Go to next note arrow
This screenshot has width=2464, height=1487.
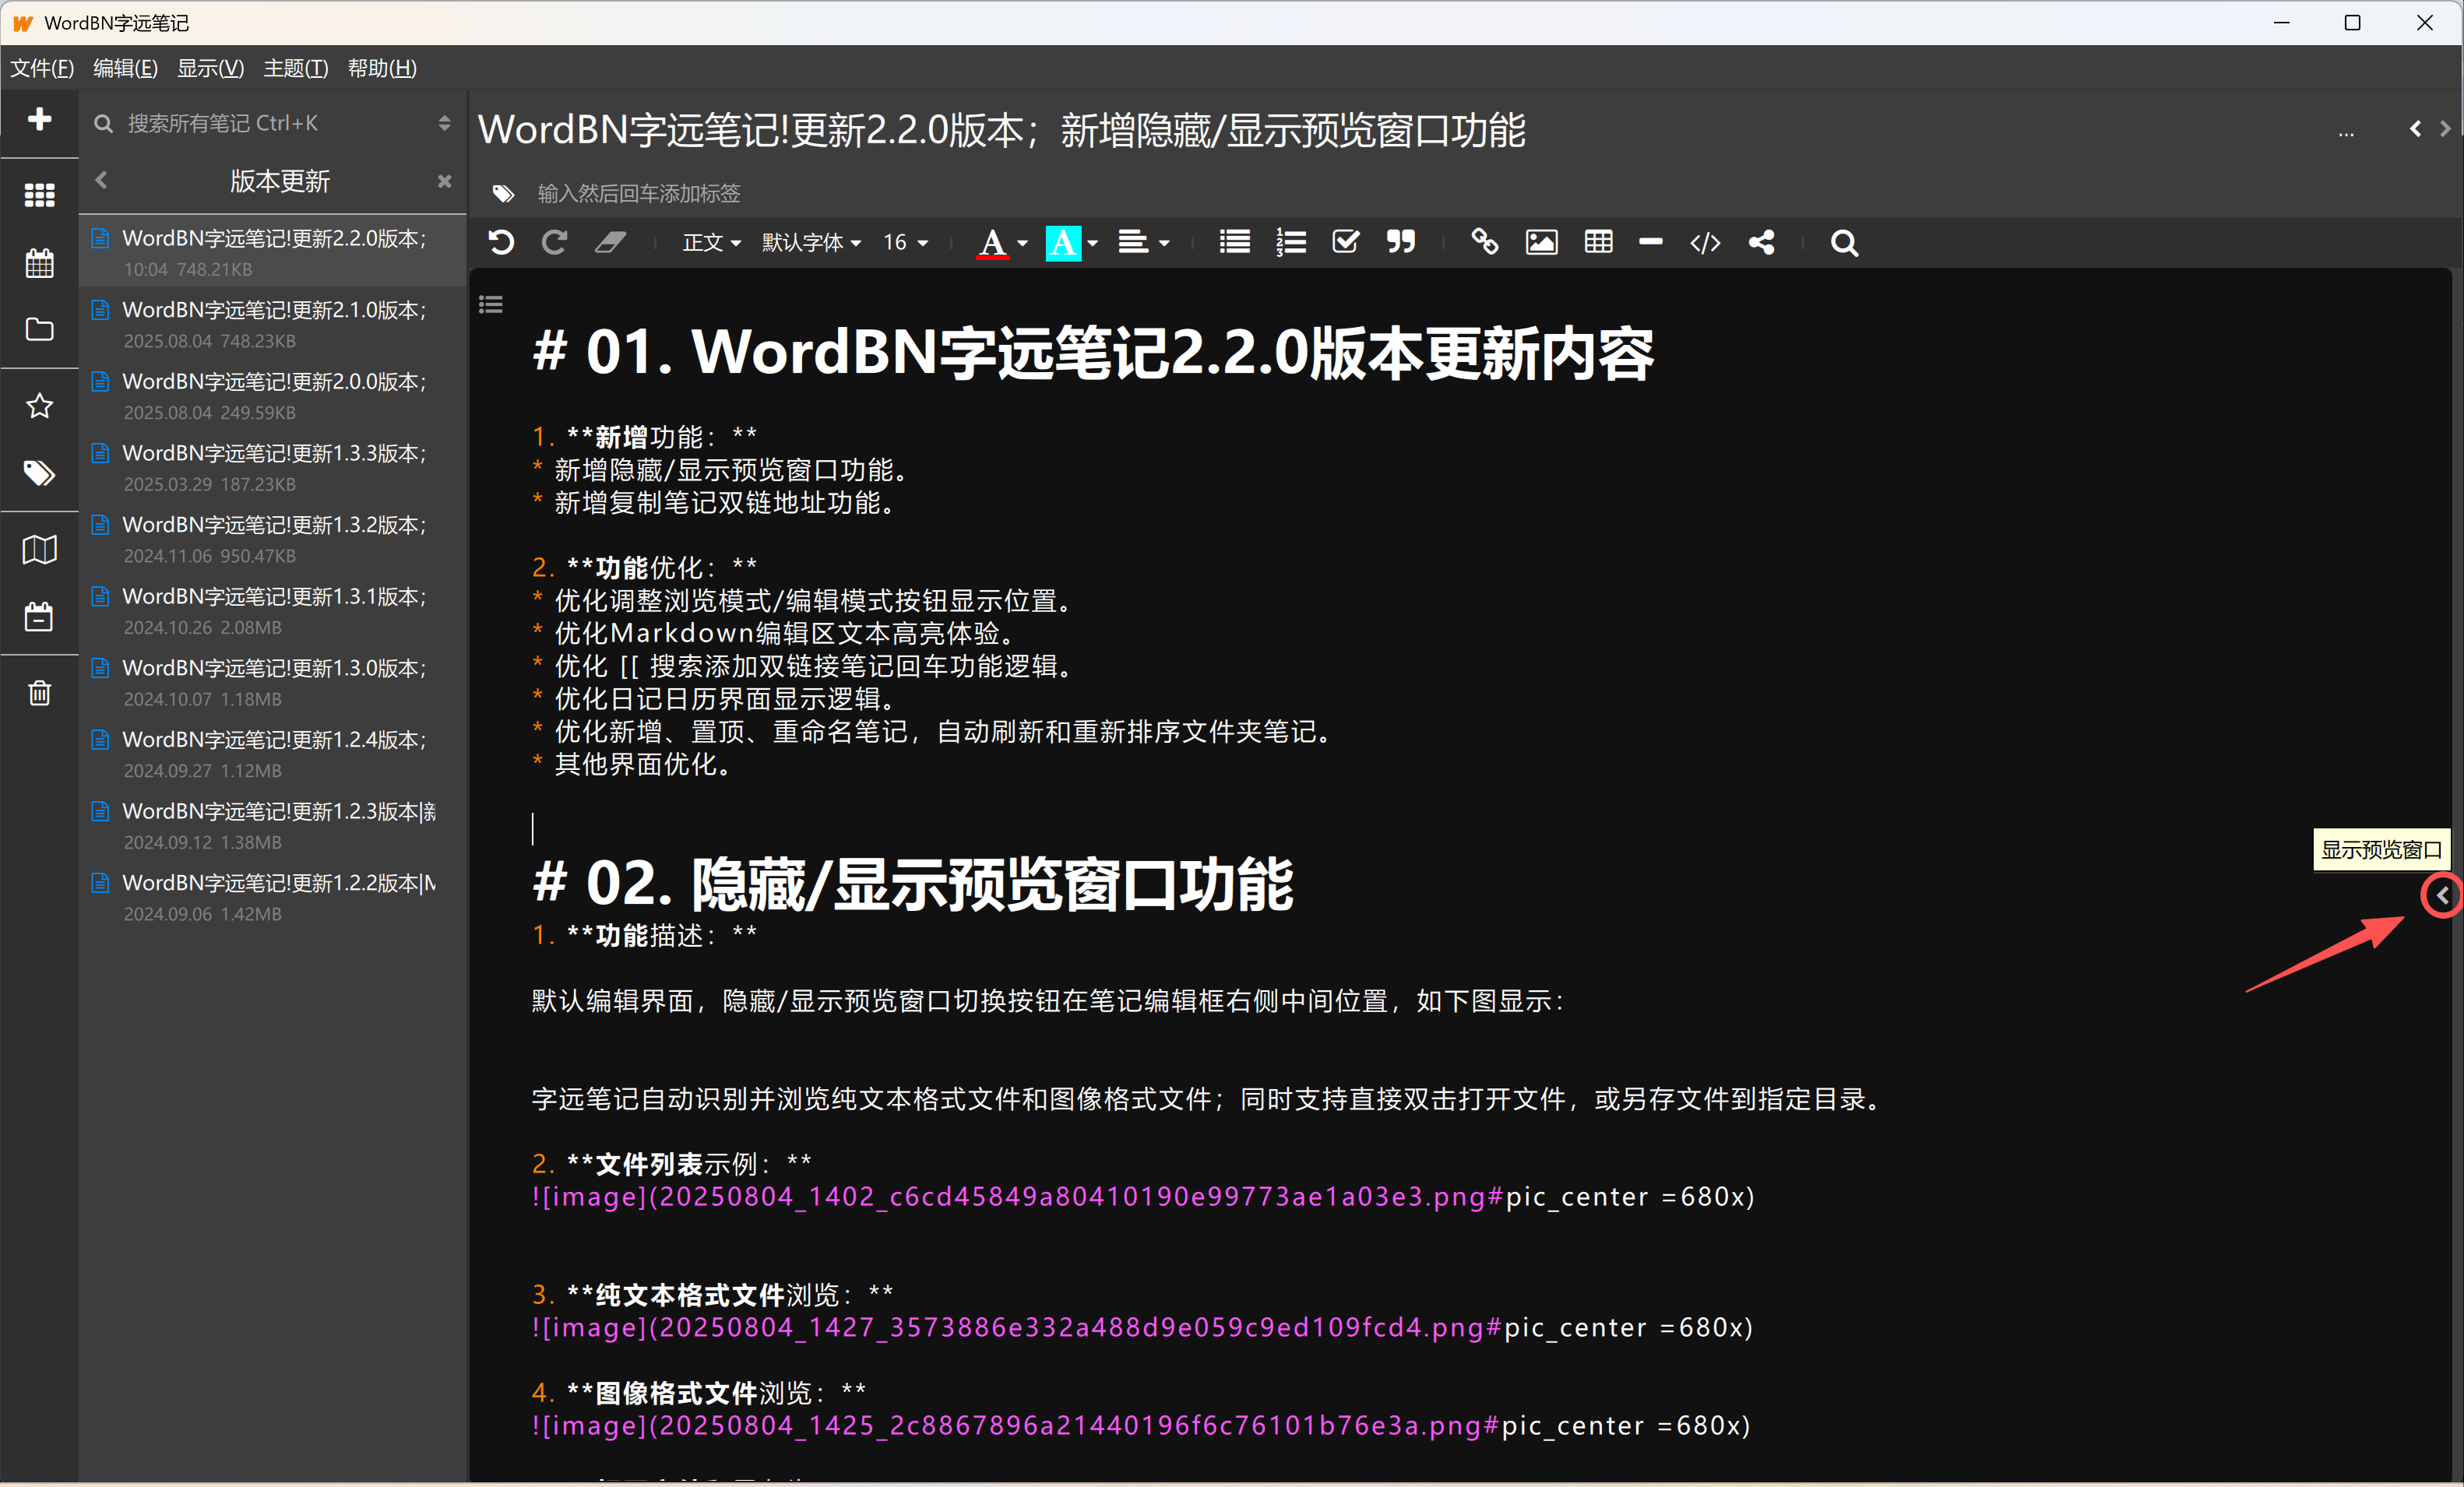pyautogui.click(x=2445, y=128)
